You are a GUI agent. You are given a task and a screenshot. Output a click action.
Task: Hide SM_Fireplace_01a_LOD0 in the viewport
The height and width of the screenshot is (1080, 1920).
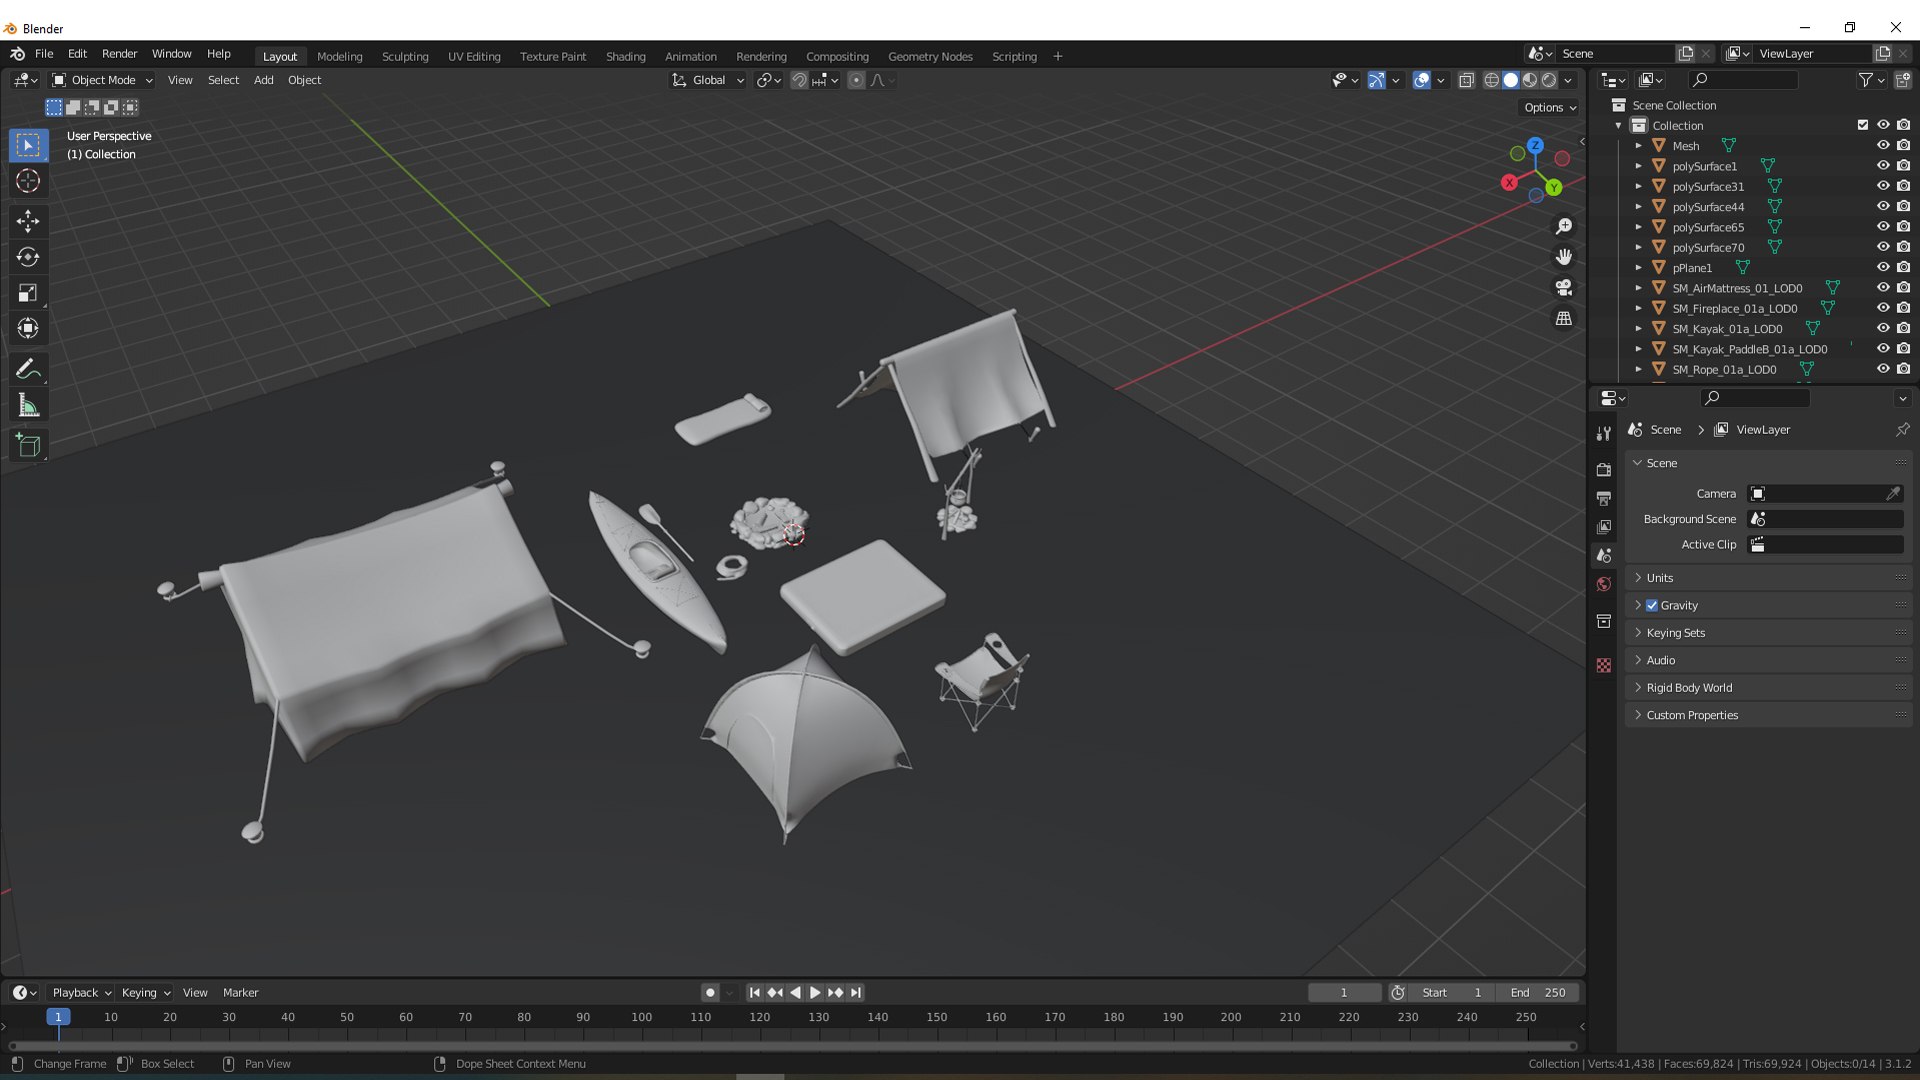click(x=1883, y=308)
